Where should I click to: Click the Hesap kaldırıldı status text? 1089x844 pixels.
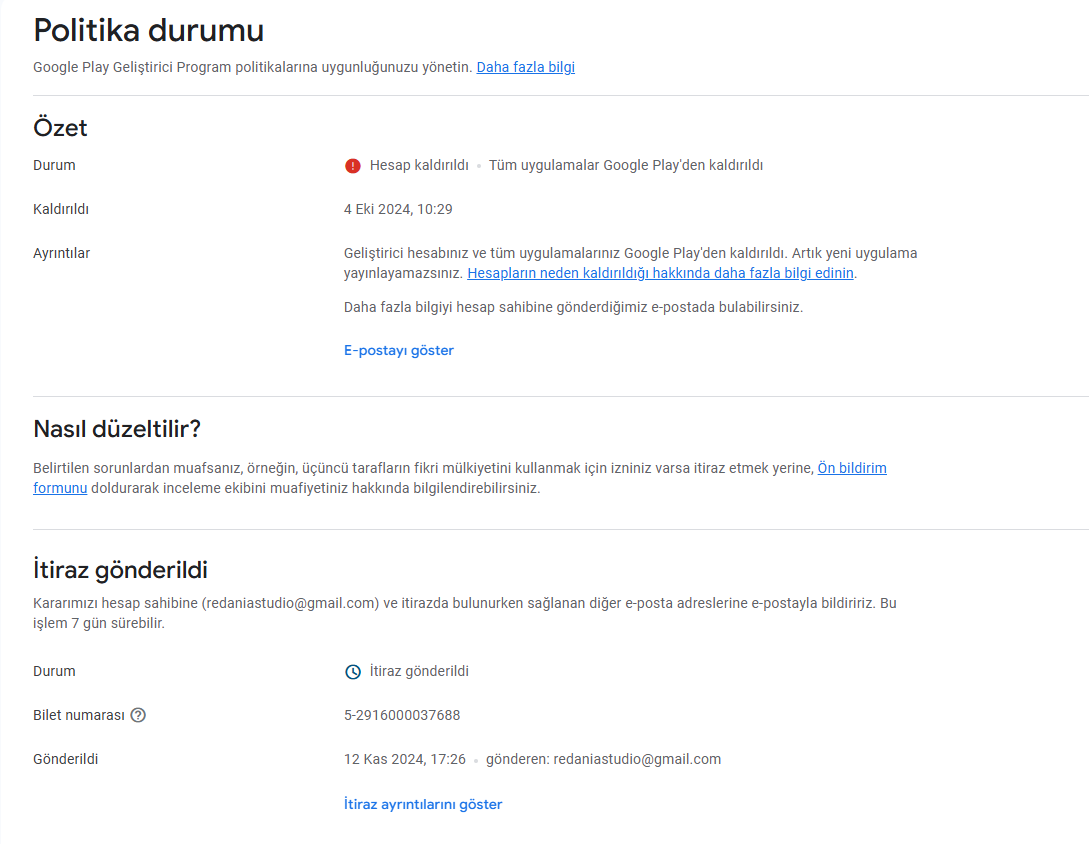(x=419, y=165)
